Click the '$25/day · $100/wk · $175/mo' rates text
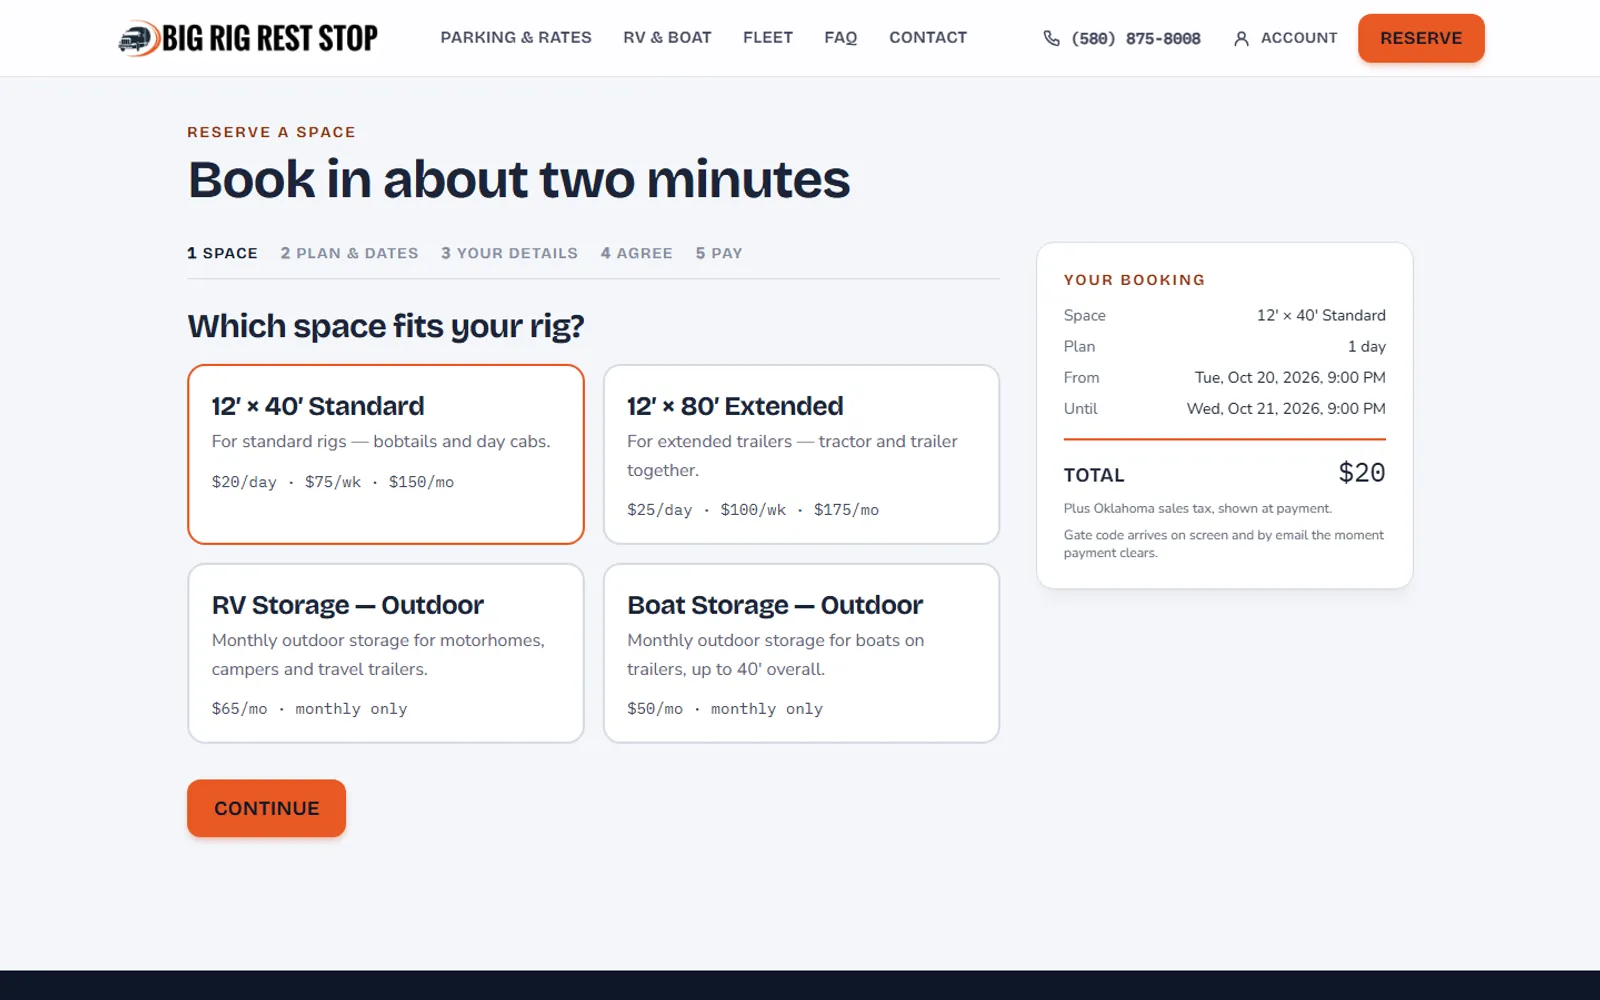 (753, 510)
